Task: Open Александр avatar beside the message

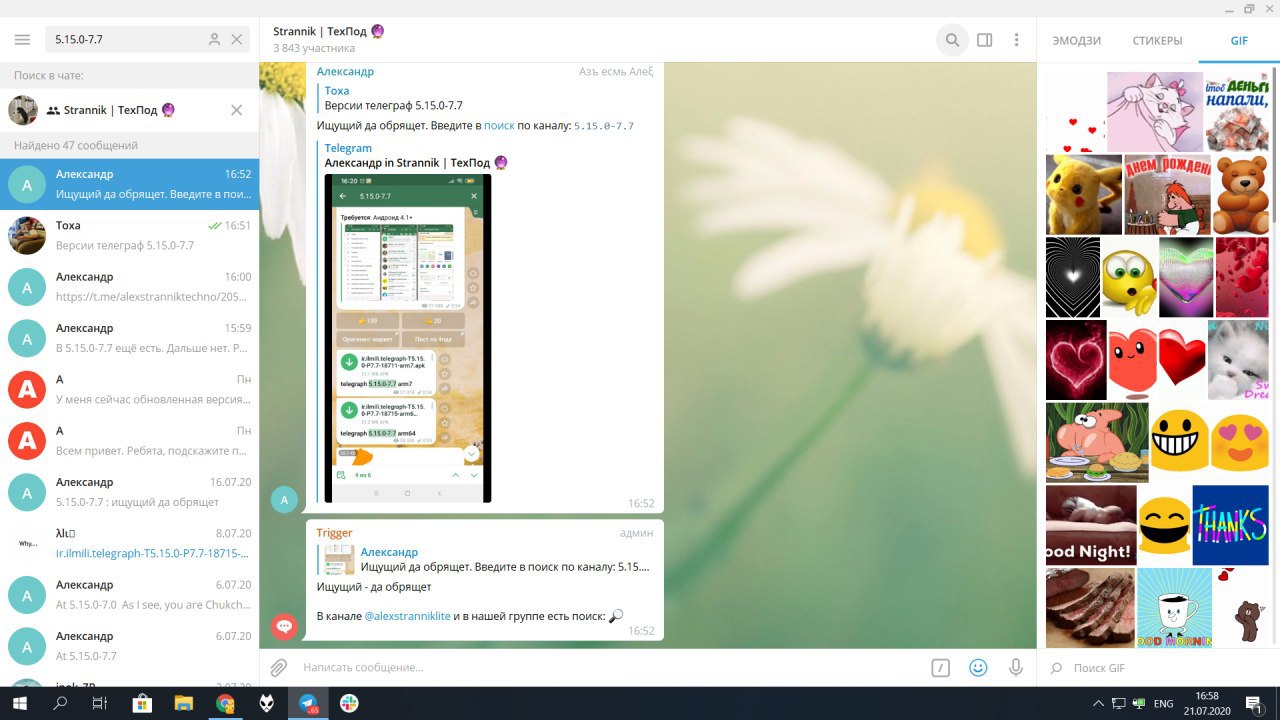Action: (x=285, y=499)
